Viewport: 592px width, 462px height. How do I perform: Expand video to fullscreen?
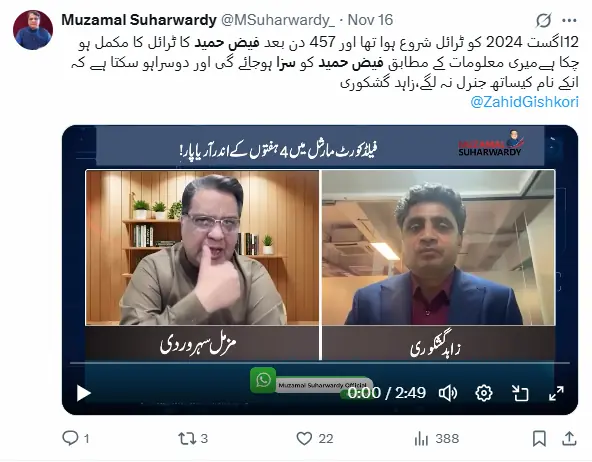(556, 393)
